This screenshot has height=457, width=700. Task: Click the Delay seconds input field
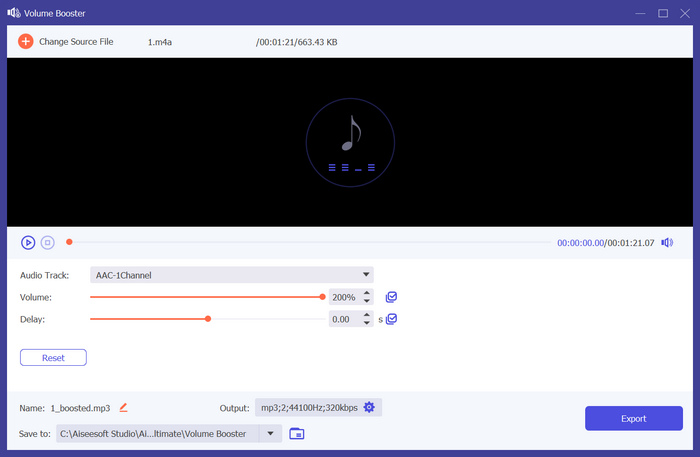(x=344, y=319)
